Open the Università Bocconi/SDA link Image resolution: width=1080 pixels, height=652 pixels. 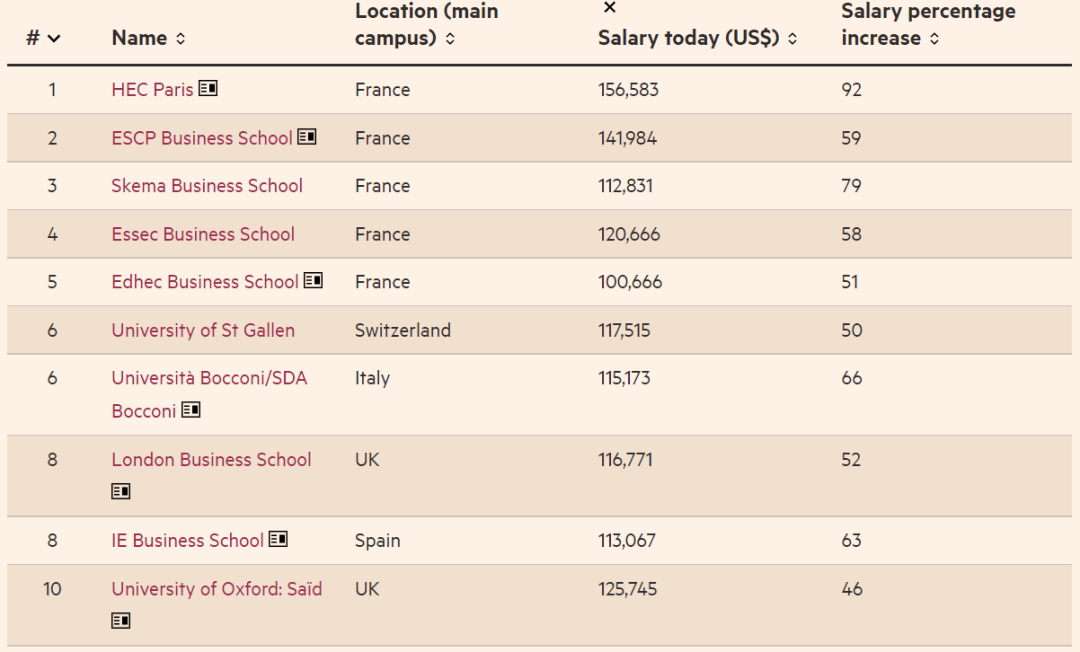pyautogui.click(x=209, y=378)
